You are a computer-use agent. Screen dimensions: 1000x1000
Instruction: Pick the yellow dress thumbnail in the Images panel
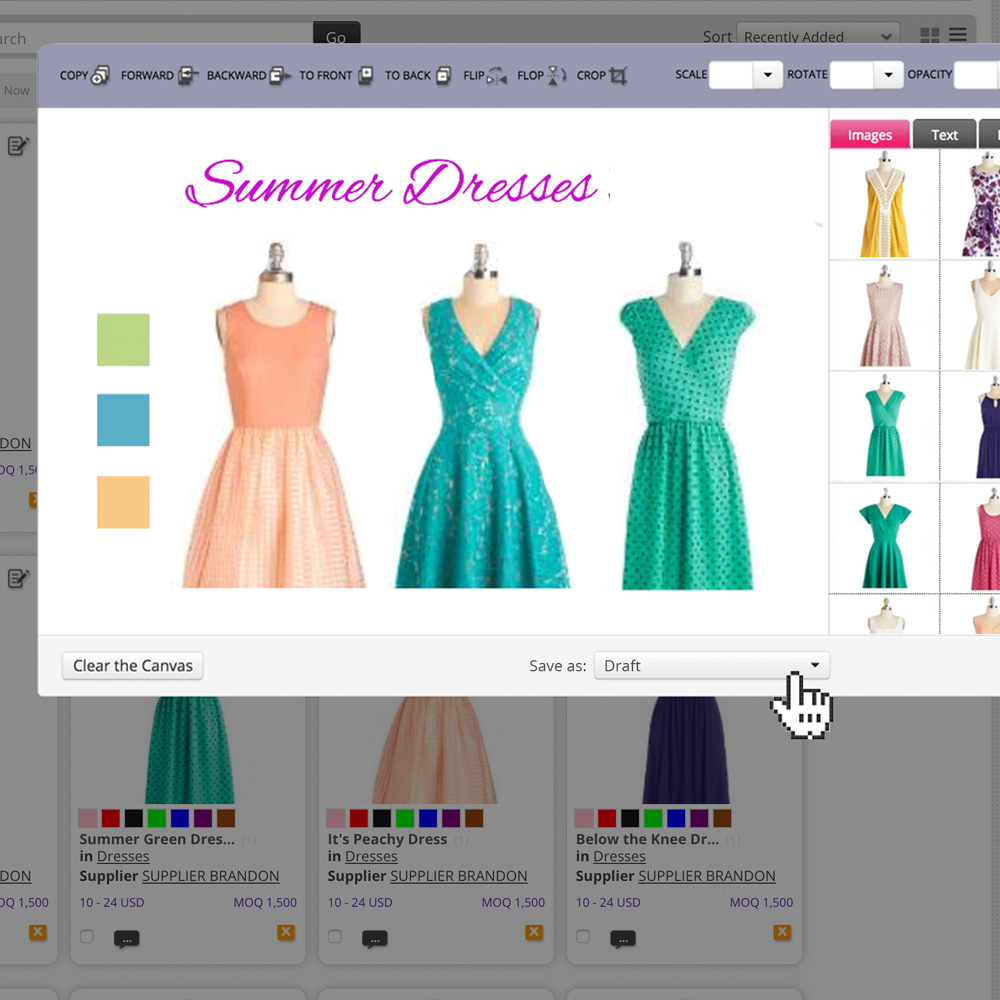coord(884,205)
